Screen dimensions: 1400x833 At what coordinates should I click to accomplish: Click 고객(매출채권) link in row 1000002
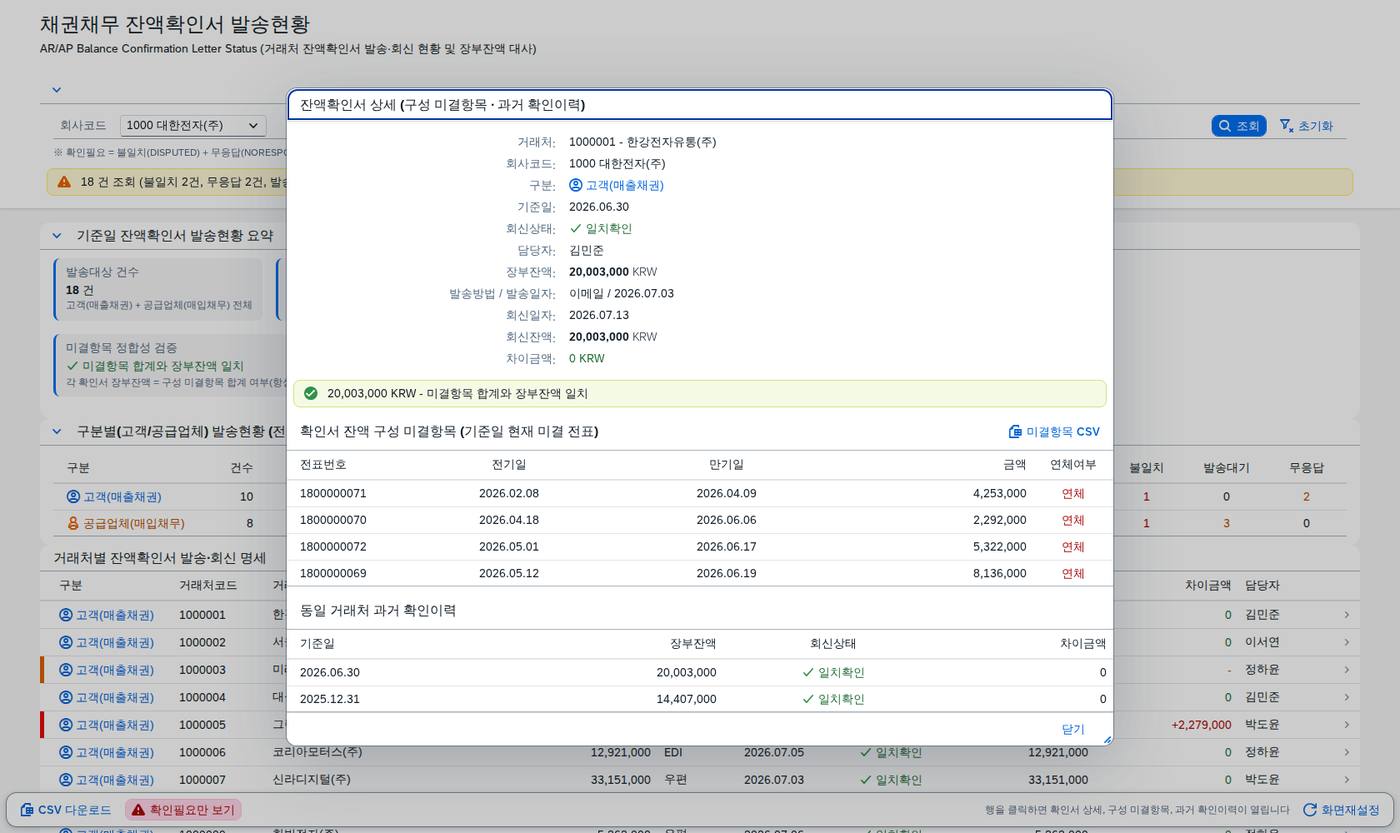click(106, 642)
